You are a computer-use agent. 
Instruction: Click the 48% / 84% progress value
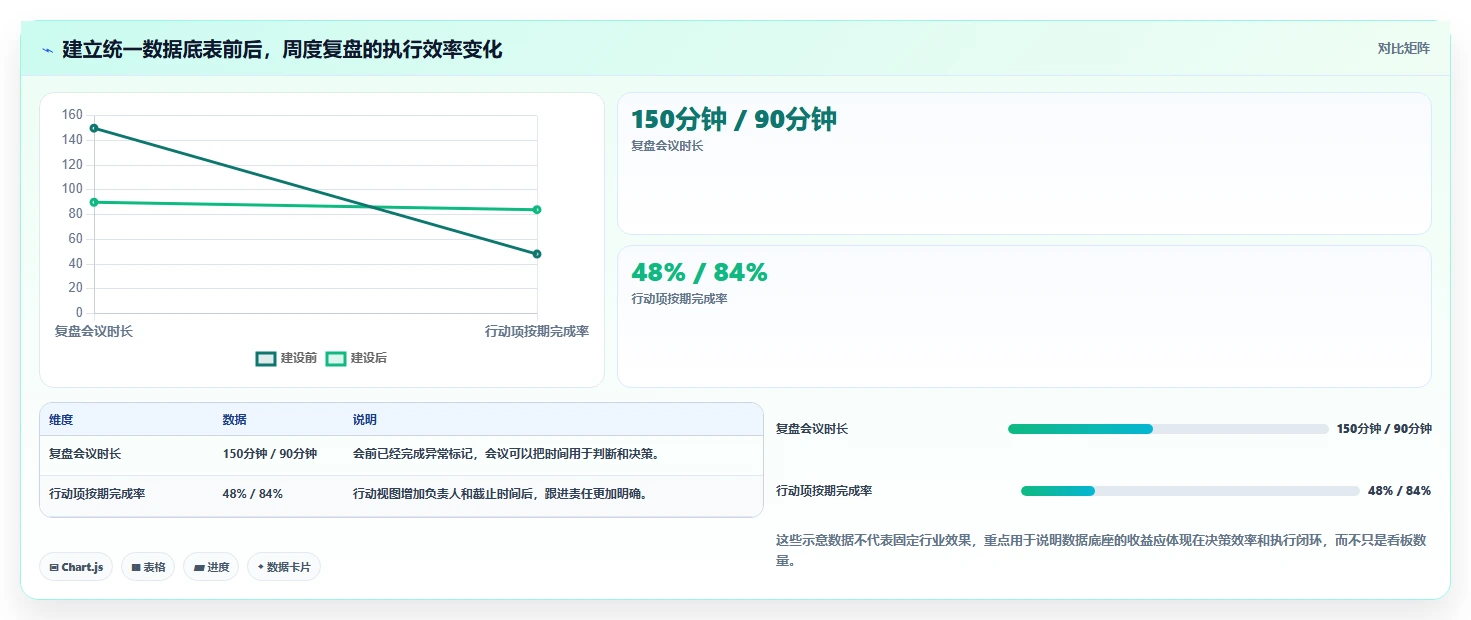(1399, 491)
